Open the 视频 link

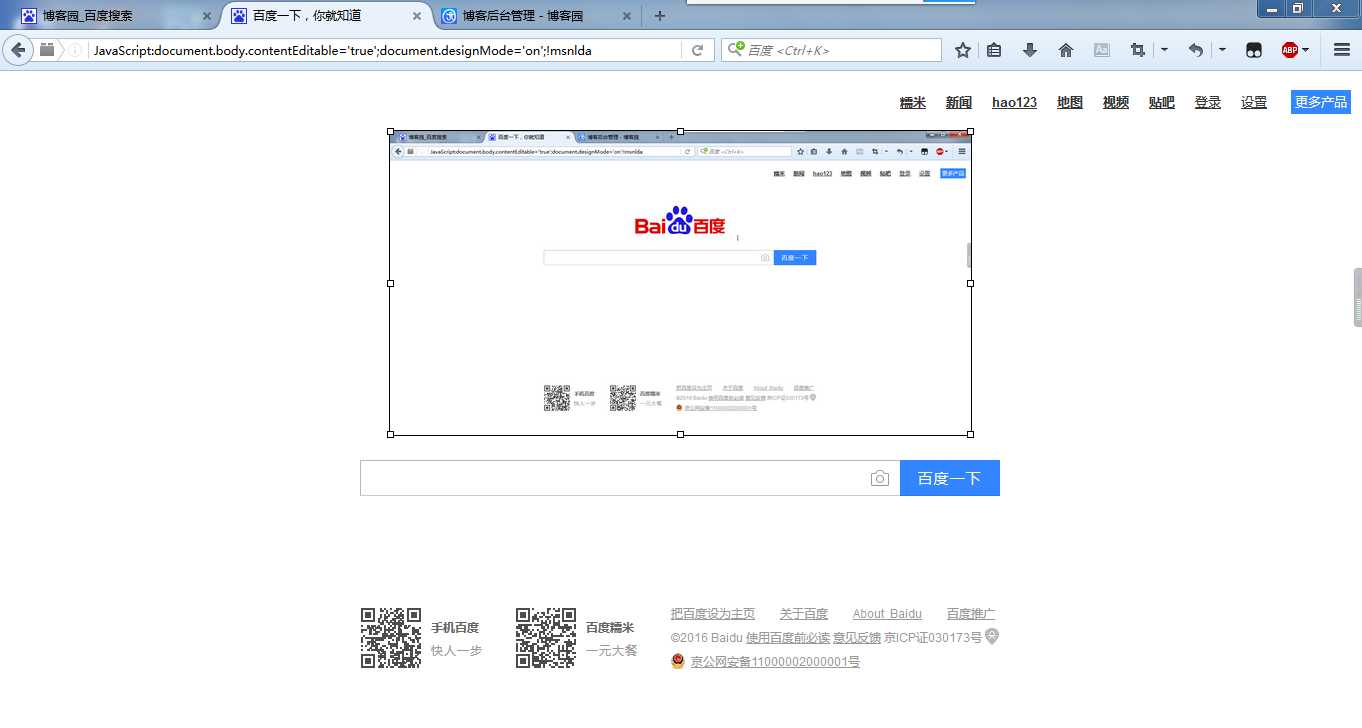pos(1116,102)
